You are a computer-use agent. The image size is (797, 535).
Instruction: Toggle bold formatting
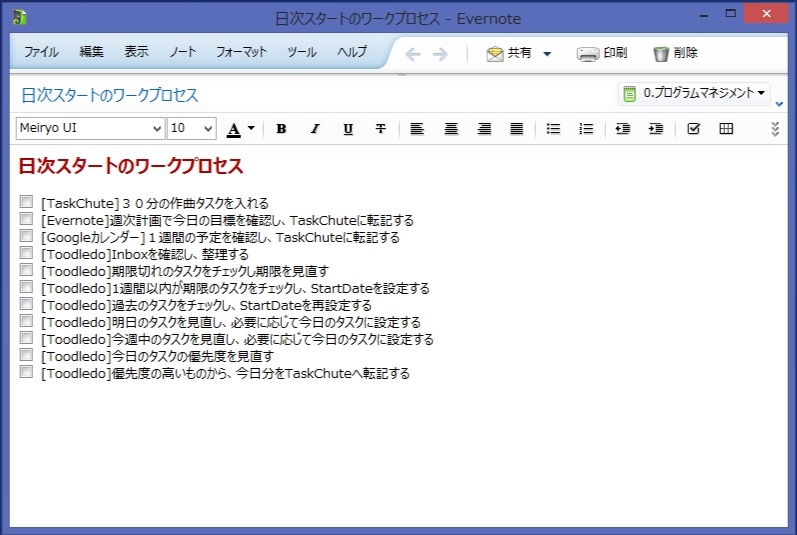tap(281, 128)
